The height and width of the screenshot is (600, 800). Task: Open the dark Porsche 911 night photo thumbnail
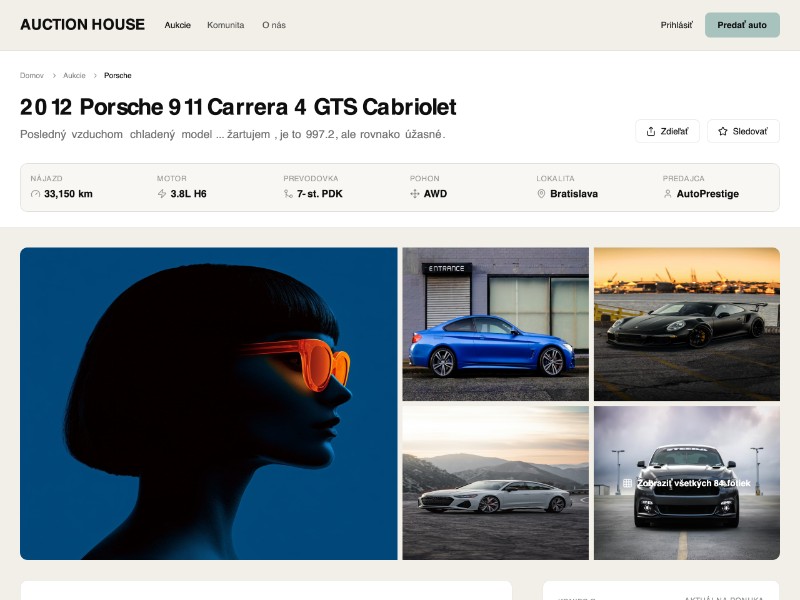pos(687,322)
